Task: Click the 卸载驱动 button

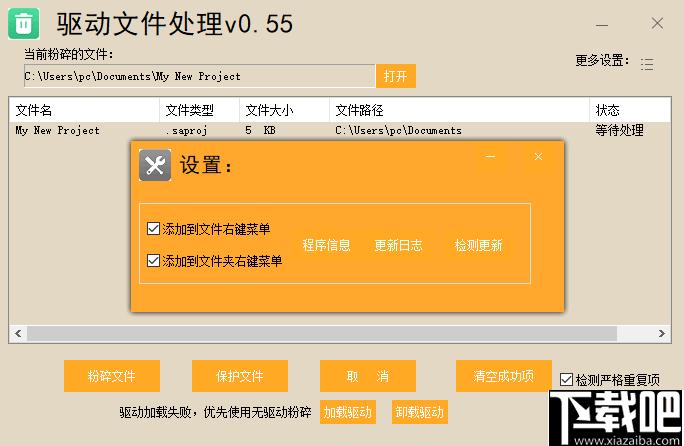Action: (420, 412)
